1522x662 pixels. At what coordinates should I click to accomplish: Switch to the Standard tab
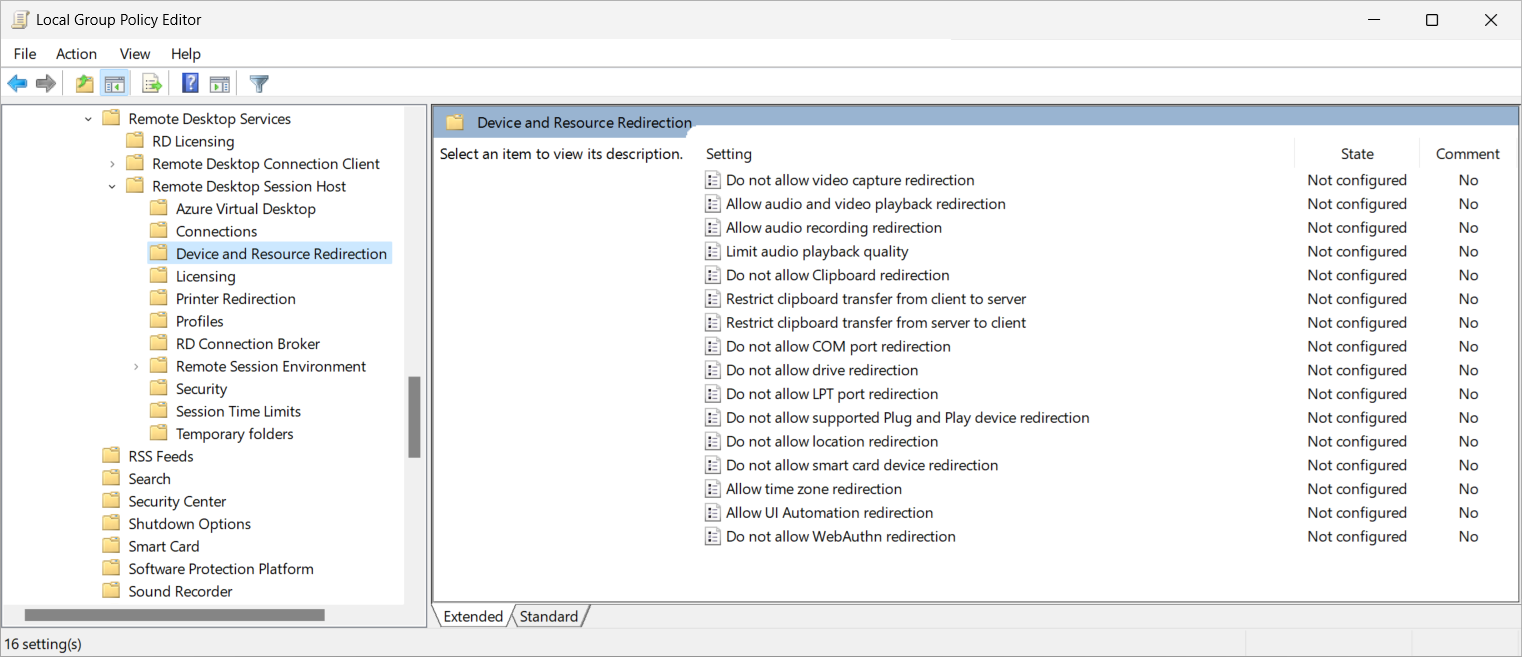pyautogui.click(x=548, y=616)
